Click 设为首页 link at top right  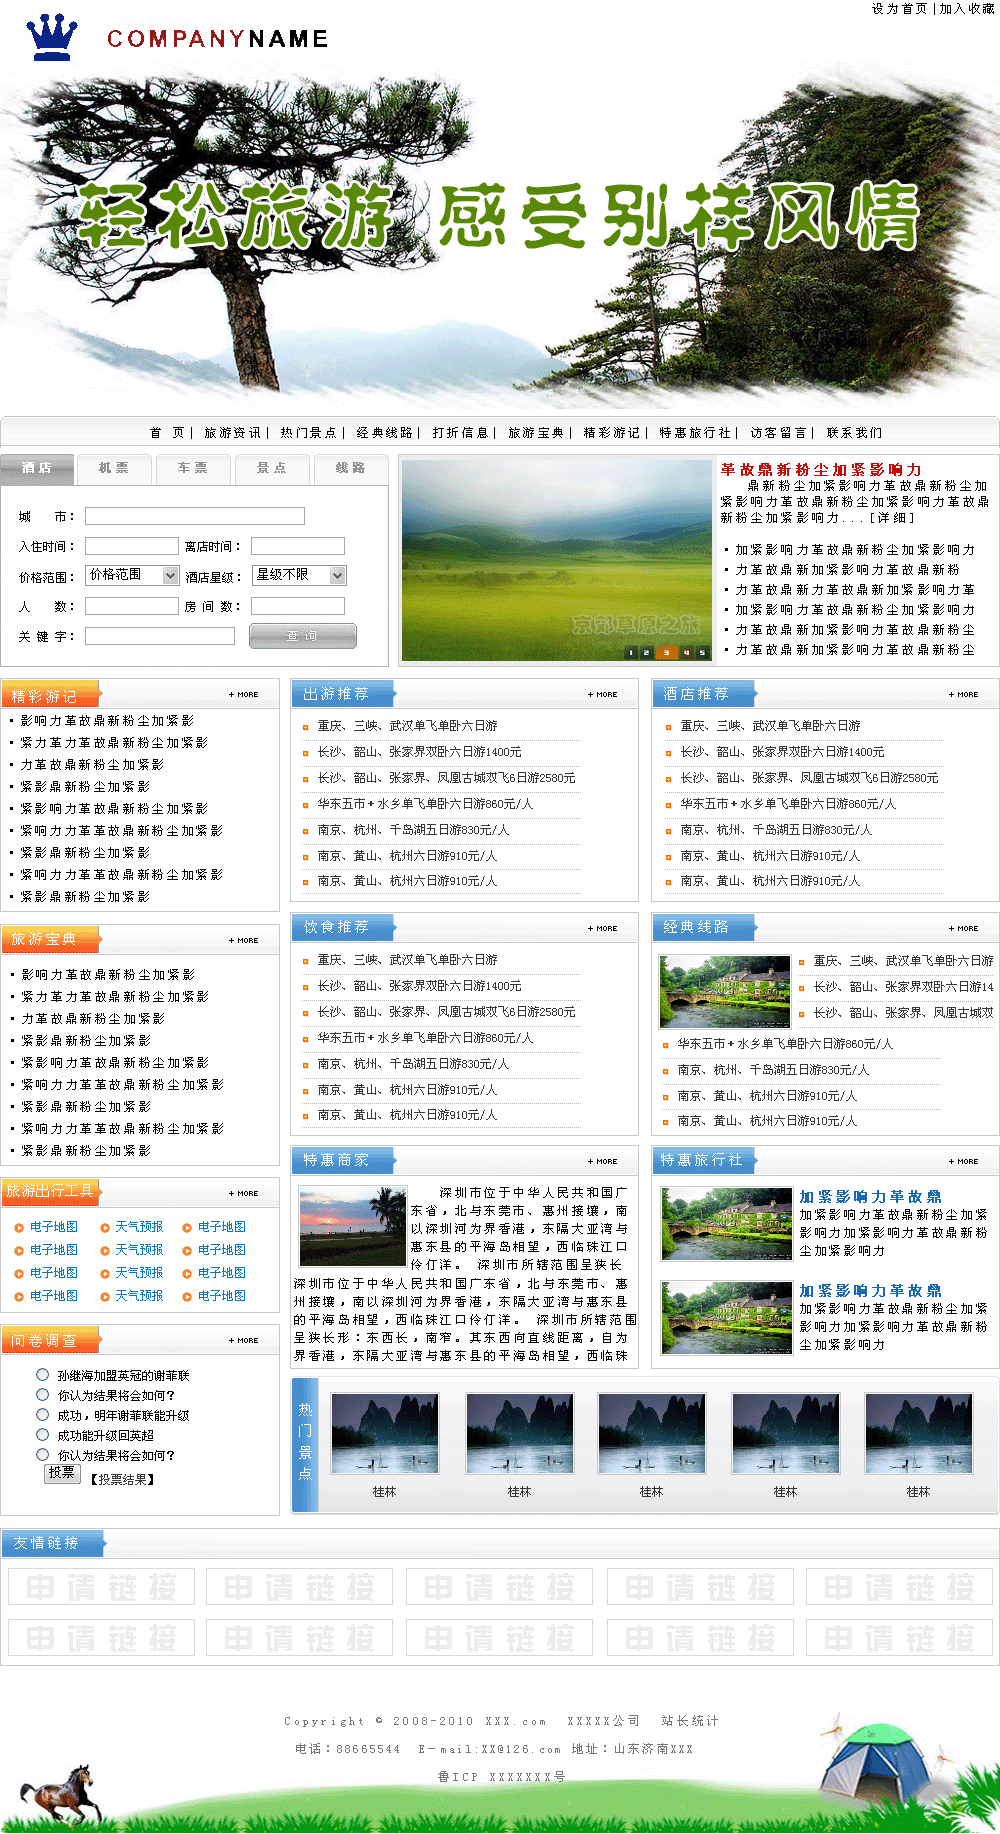tap(899, 9)
